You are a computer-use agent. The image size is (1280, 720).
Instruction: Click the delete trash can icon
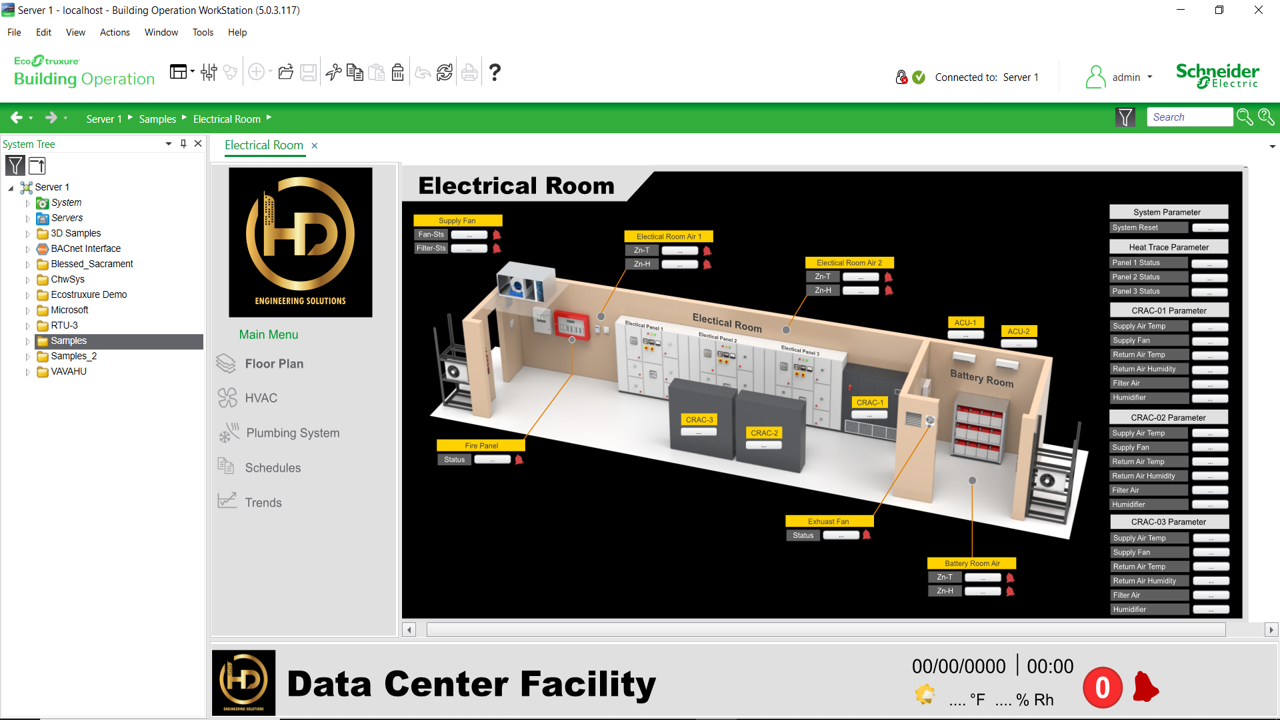398,72
